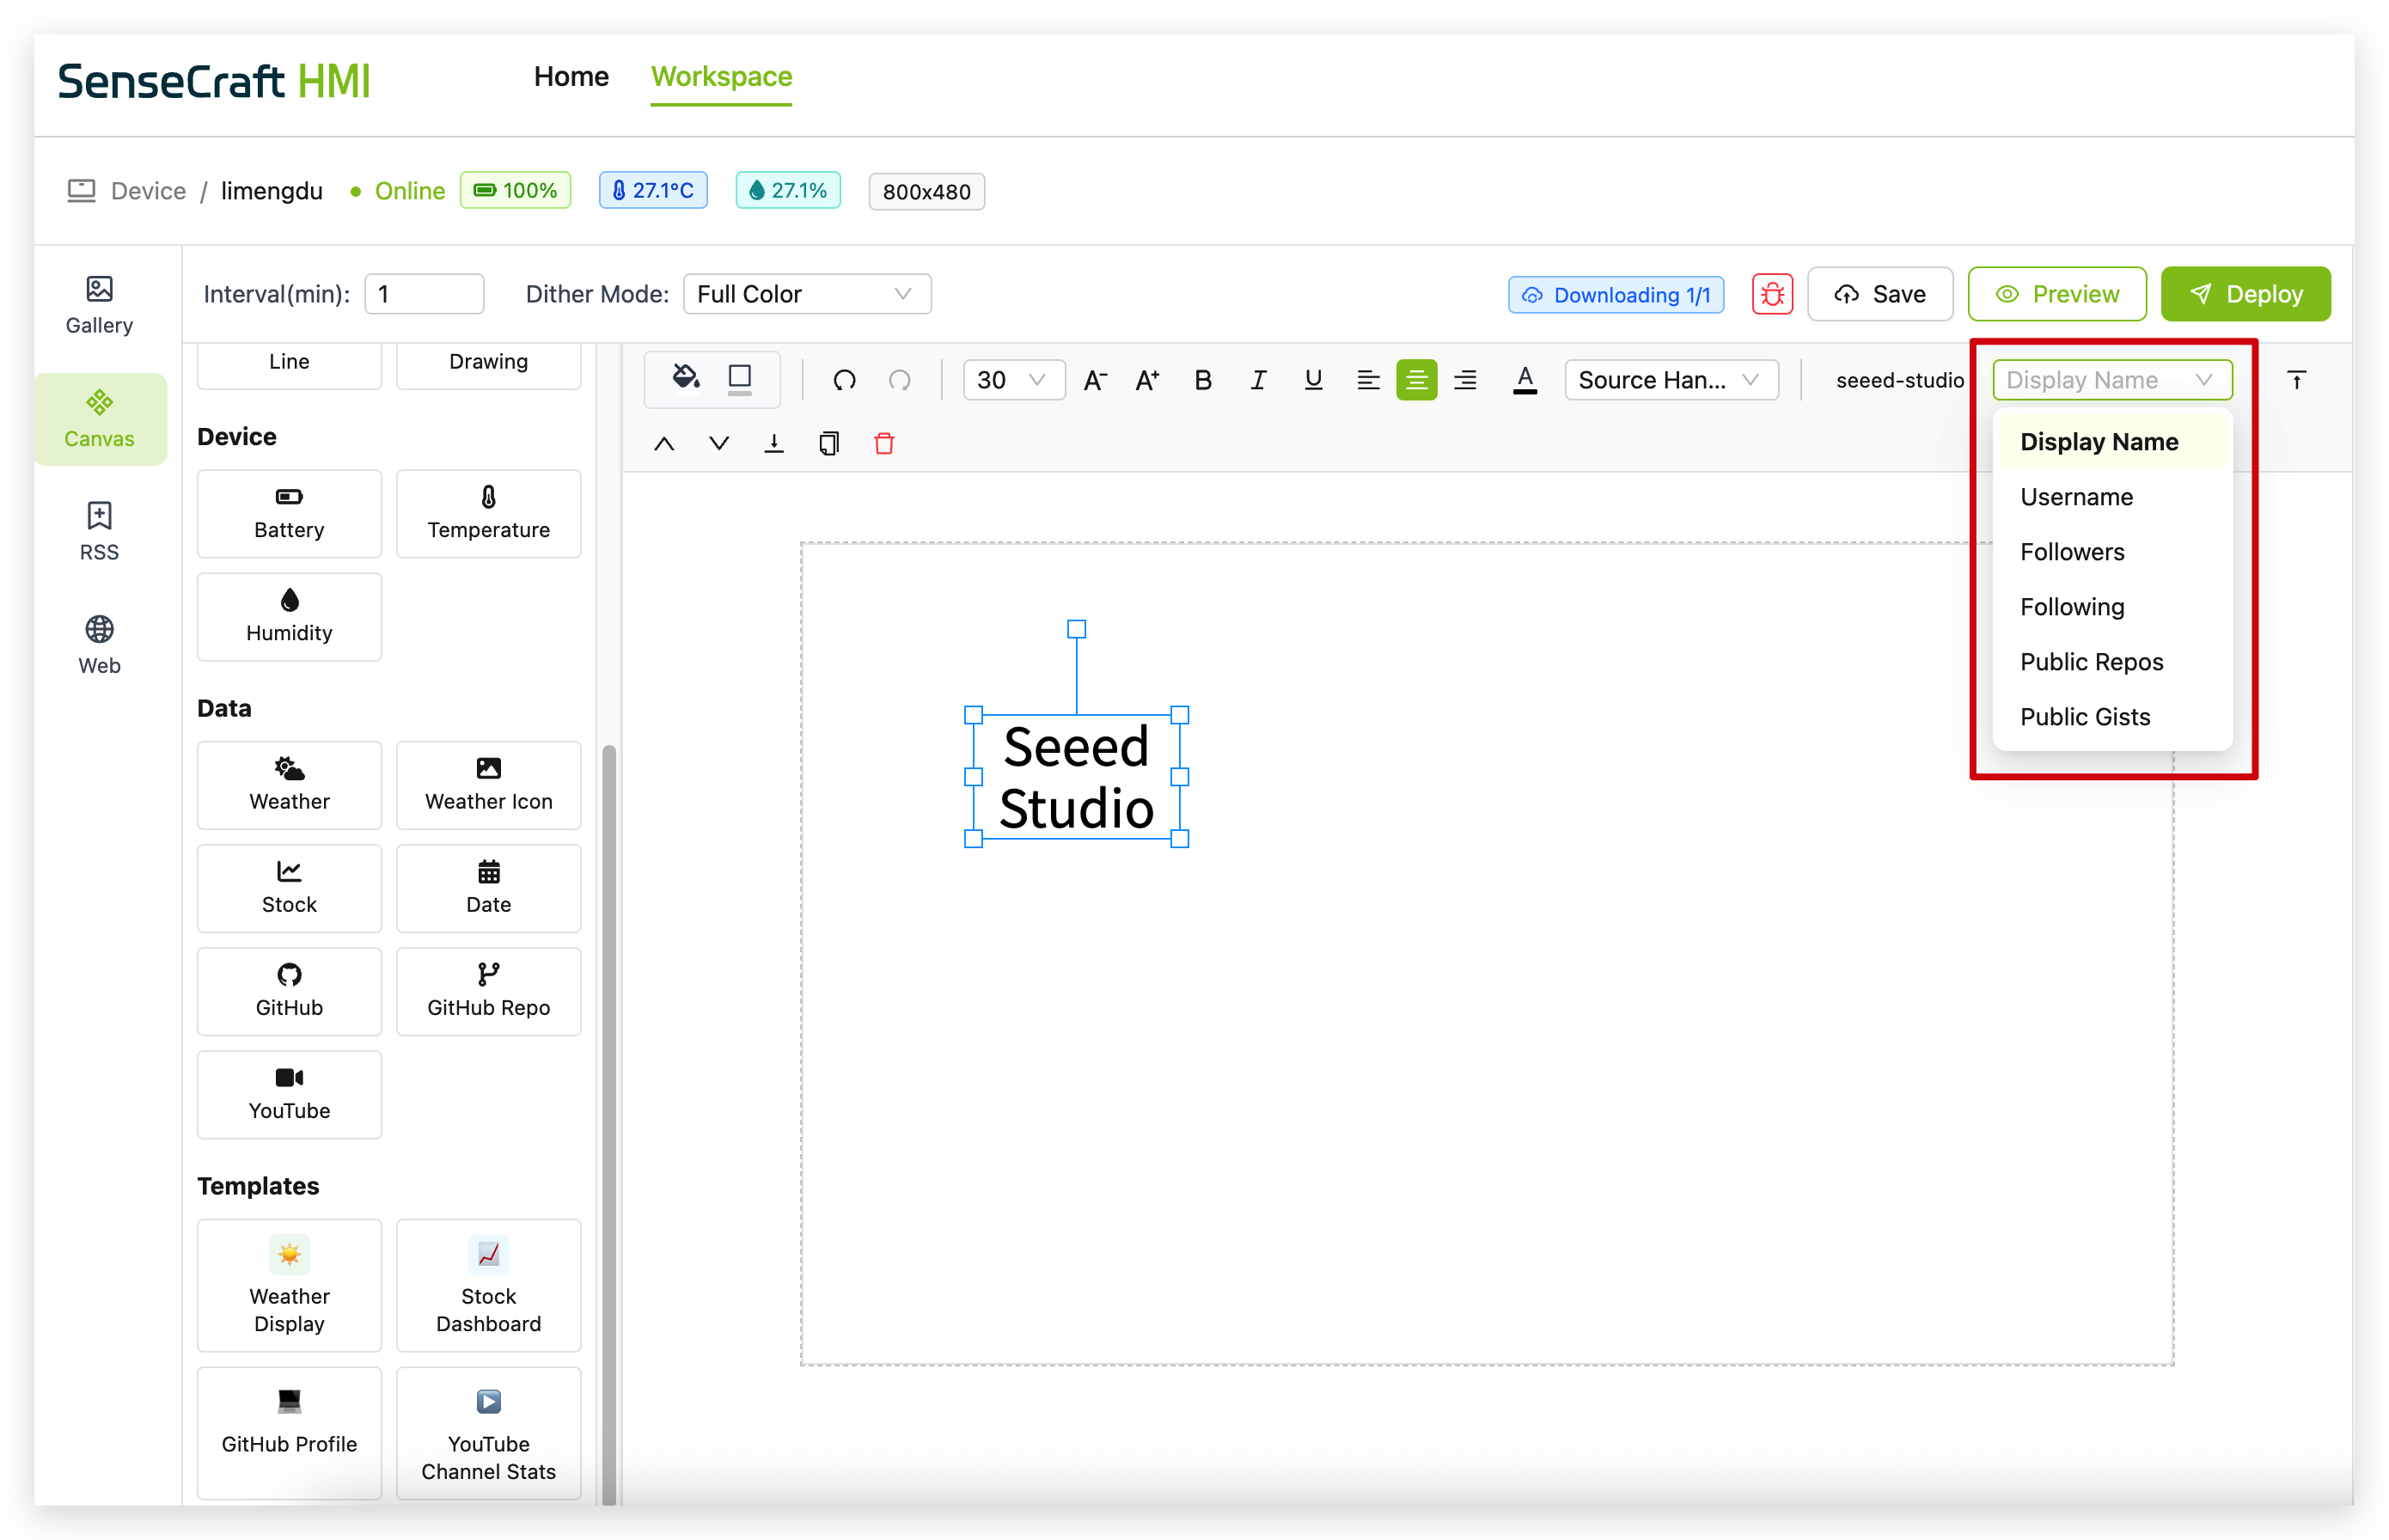Toggle center text alignment
Viewport: 2389px width, 1540px height.
1416,380
